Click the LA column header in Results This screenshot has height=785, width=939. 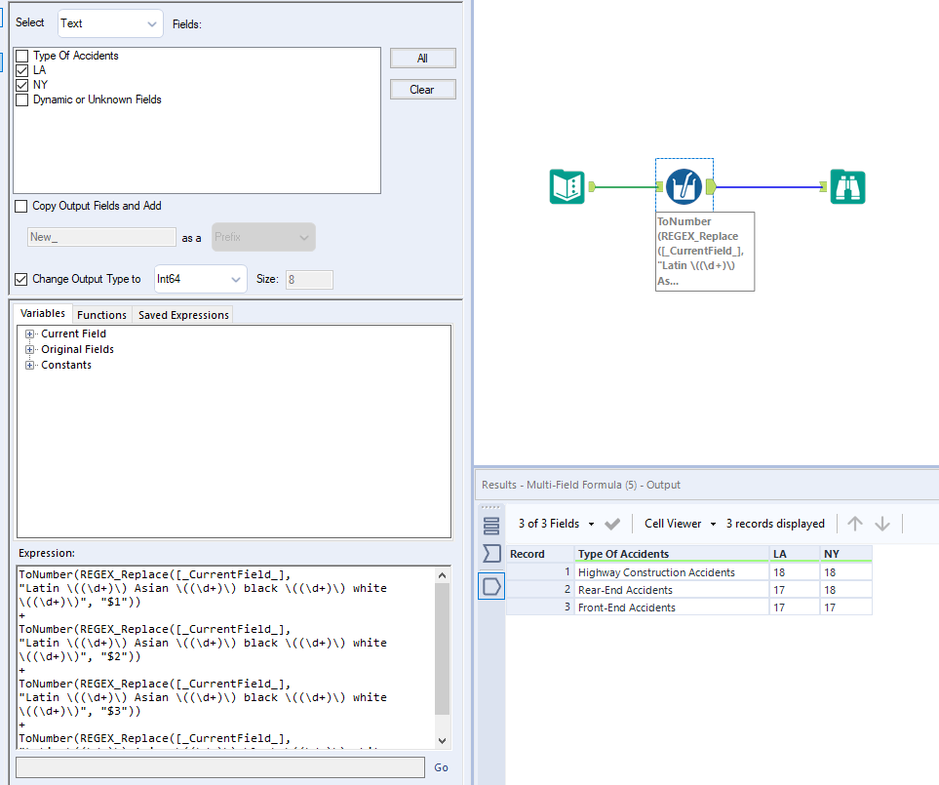[794, 554]
